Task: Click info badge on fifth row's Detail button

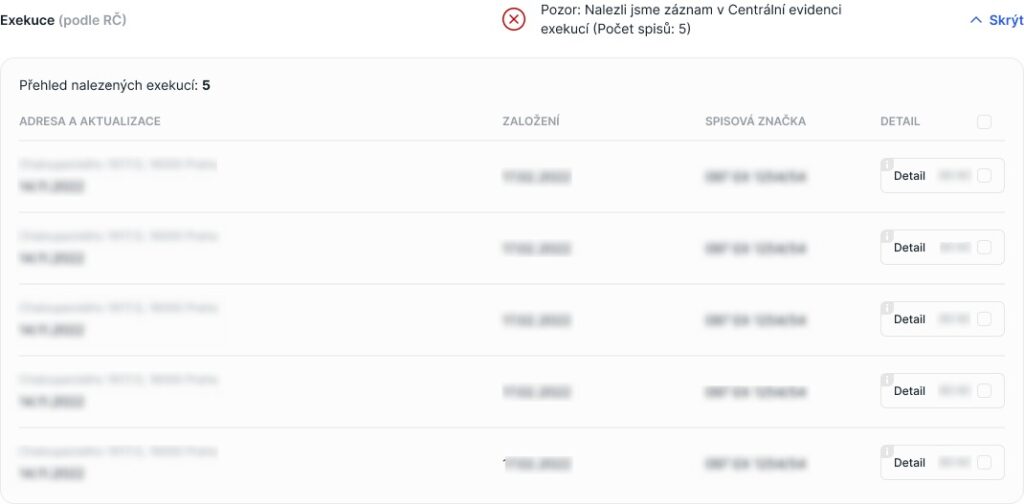Action: point(887,451)
